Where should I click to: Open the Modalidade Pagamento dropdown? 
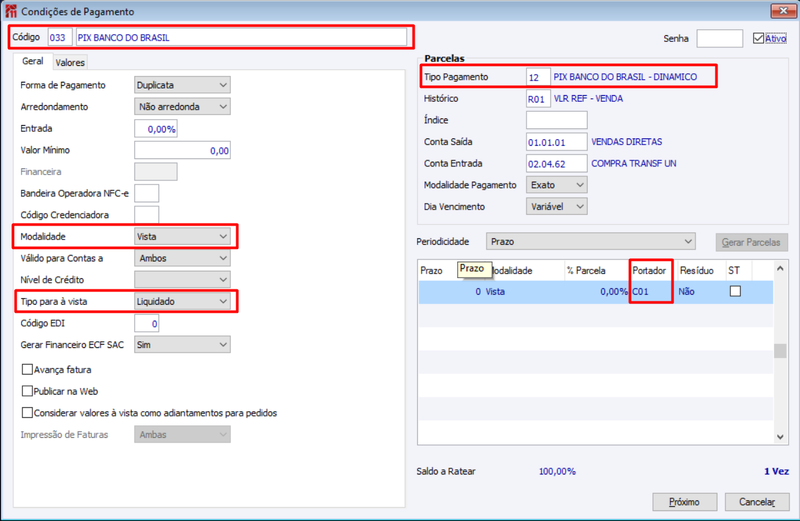click(557, 185)
